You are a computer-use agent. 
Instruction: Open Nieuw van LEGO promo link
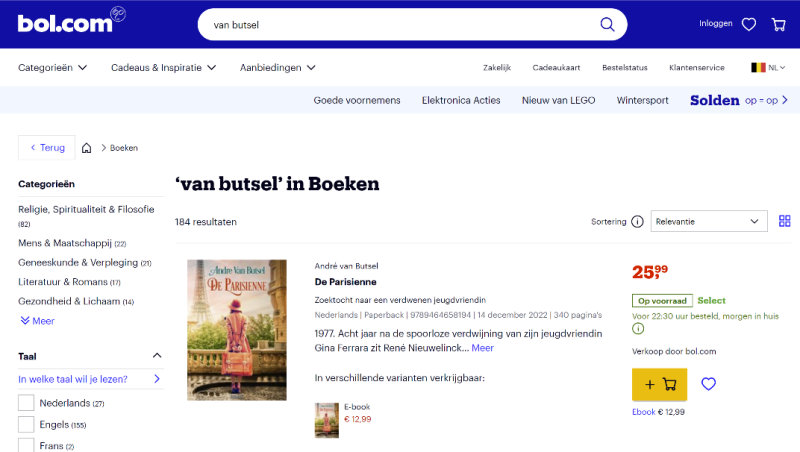[558, 100]
